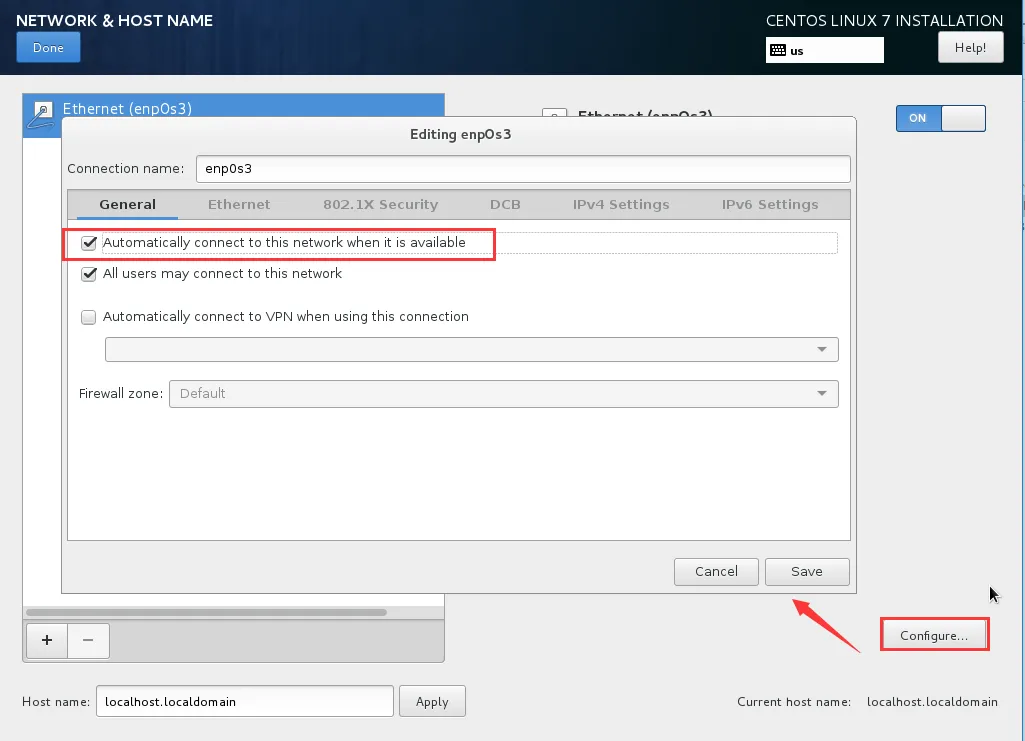Click the device list horizontal scrollbar
Screen dimensions: 1025x741
(x=207, y=612)
